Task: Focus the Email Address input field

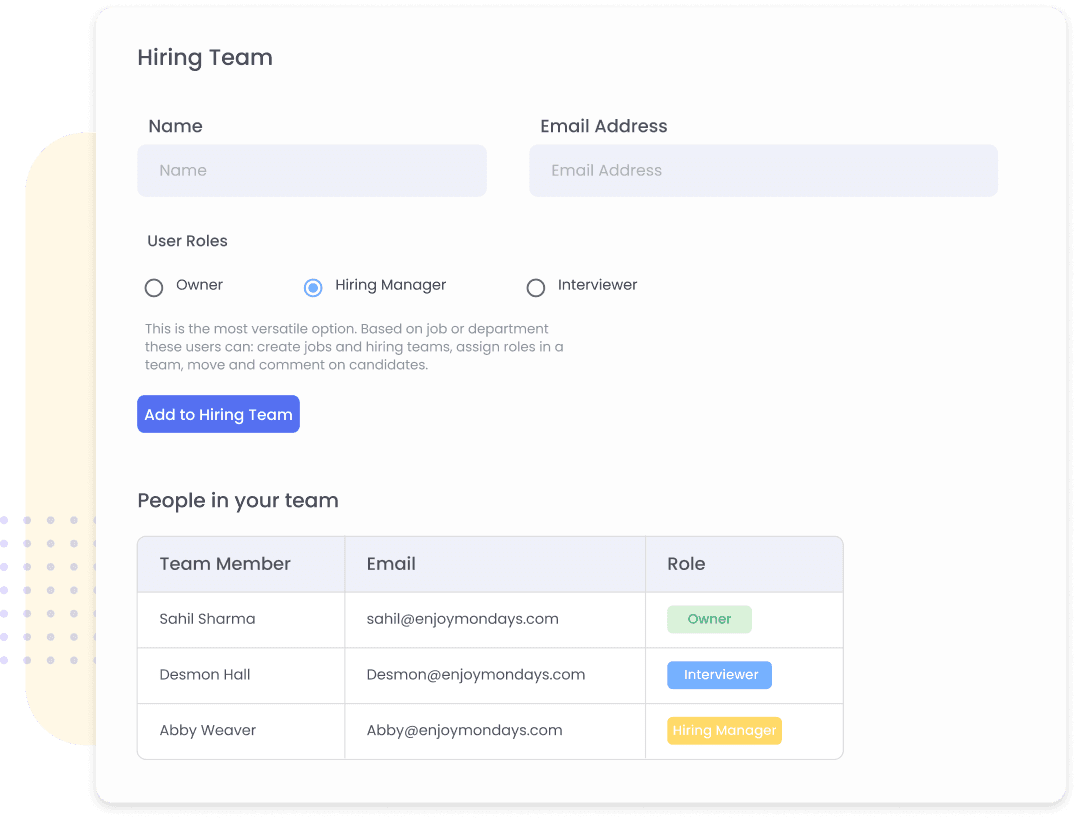Action: pyautogui.click(x=763, y=171)
